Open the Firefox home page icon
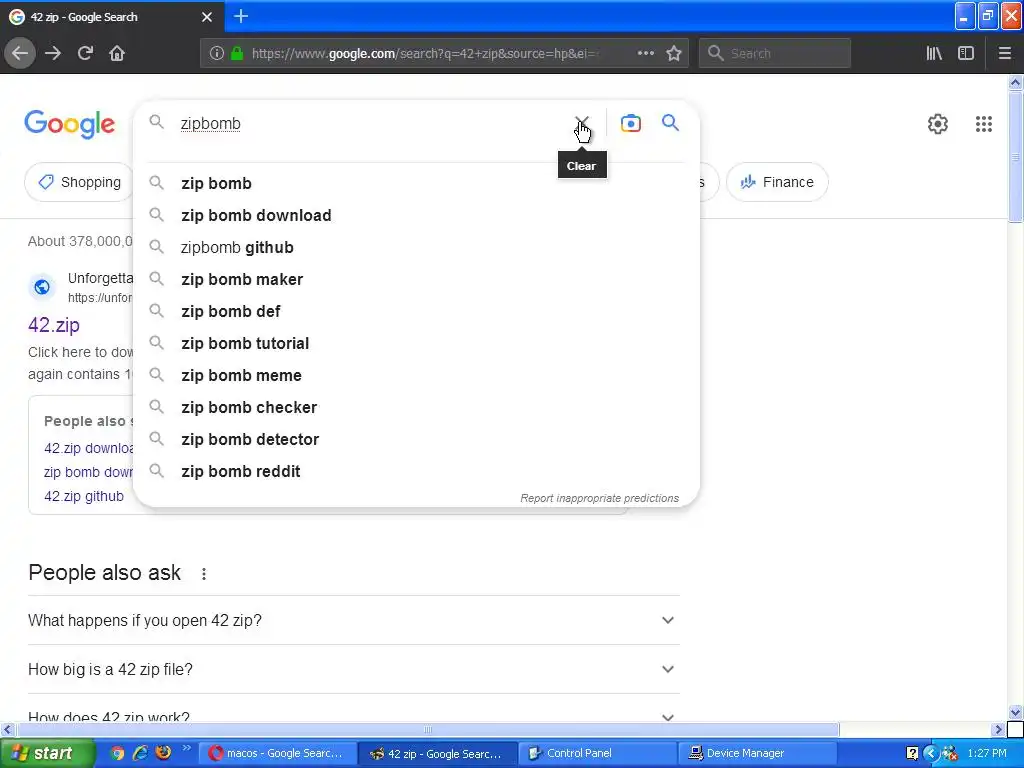Image resolution: width=1024 pixels, height=768 pixels. coord(117,54)
